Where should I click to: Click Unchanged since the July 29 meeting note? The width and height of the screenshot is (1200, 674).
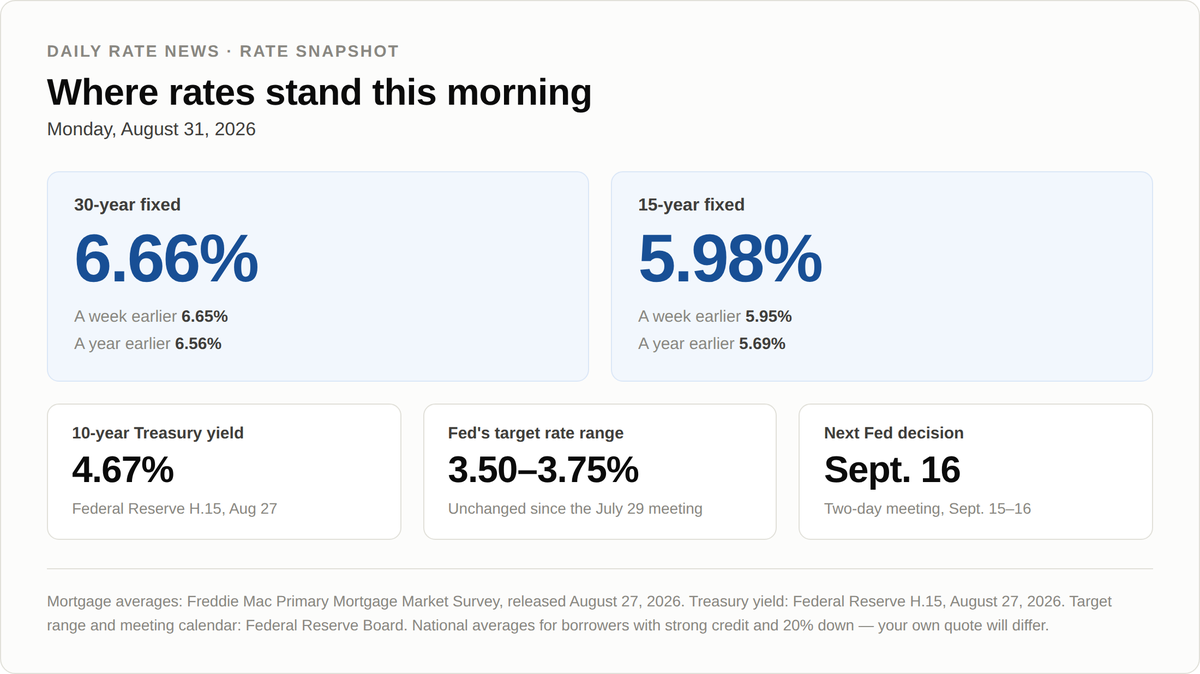[x=575, y=509]
